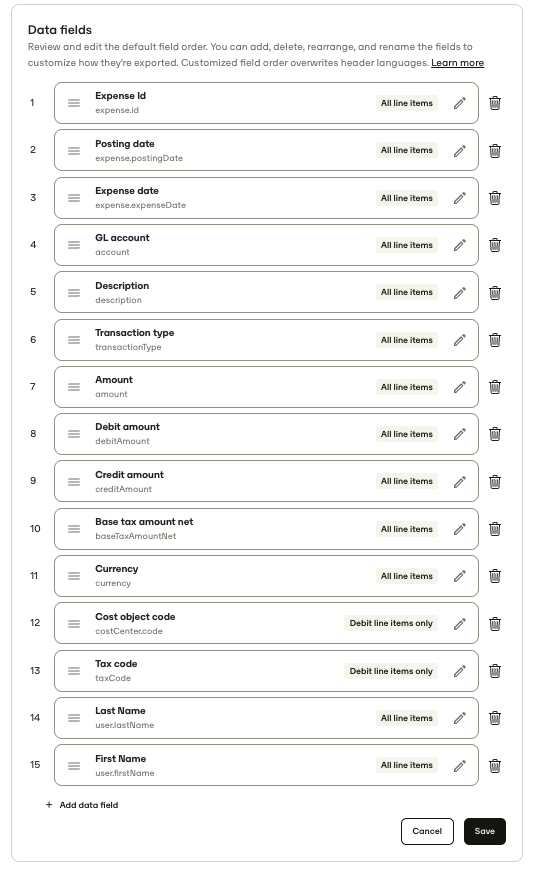
Task: Click pencil icon for Credit amount
Action: (459, 482)
